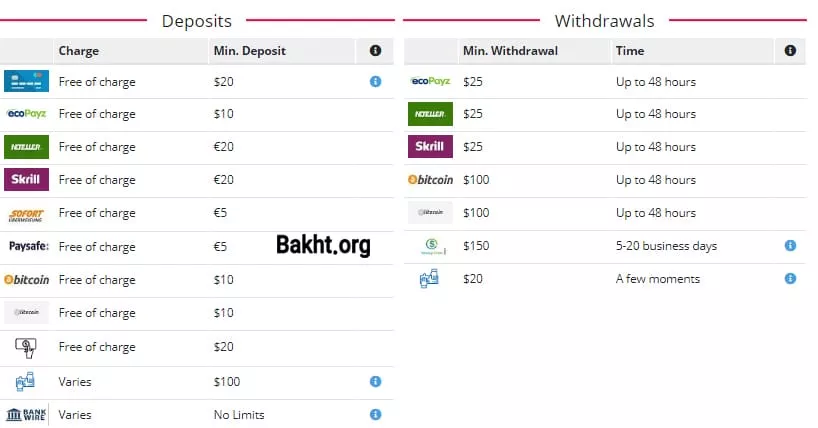Select the Sofort deposit method icon

[26, 214]
